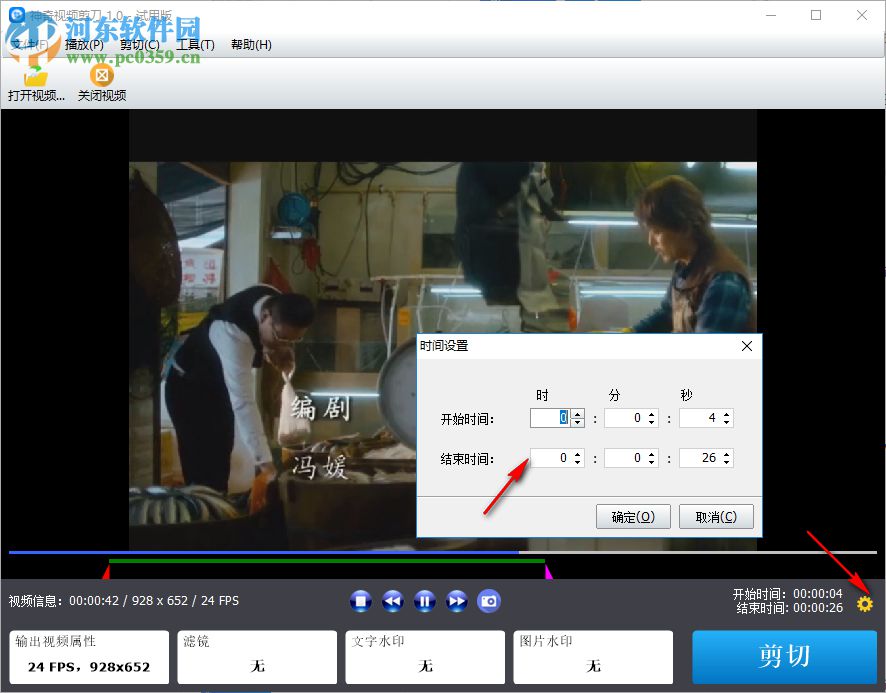
Task: Open time settings via gear icon
Action: pyautogui.click(x=865, y=604)
